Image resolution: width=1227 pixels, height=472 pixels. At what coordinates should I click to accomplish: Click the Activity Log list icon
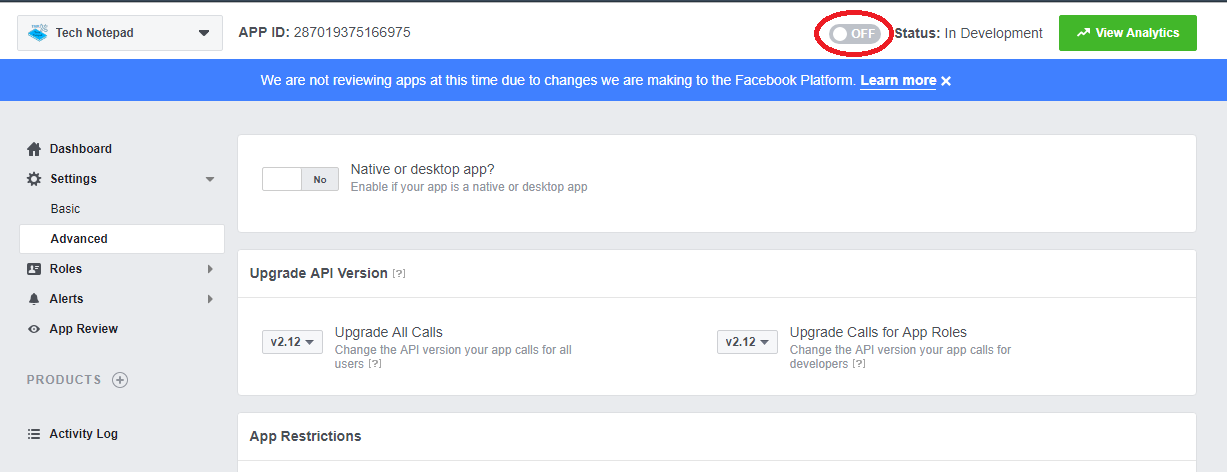(x=34, y=434)
